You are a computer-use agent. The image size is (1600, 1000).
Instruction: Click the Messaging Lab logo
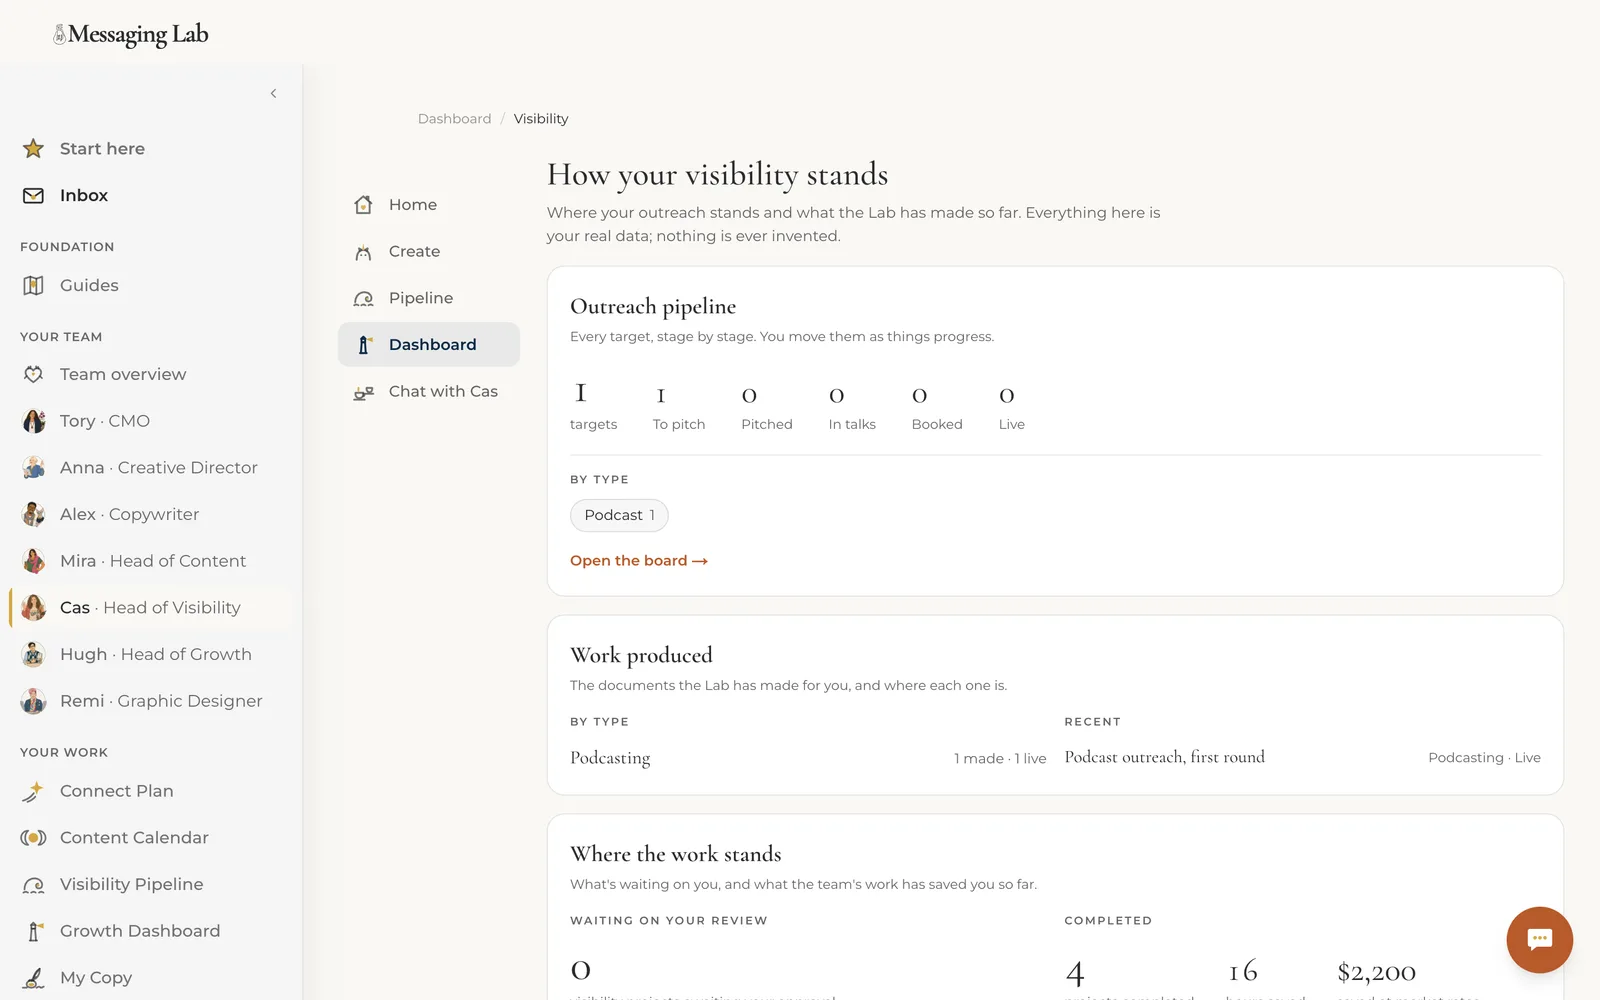coord(131,35)
